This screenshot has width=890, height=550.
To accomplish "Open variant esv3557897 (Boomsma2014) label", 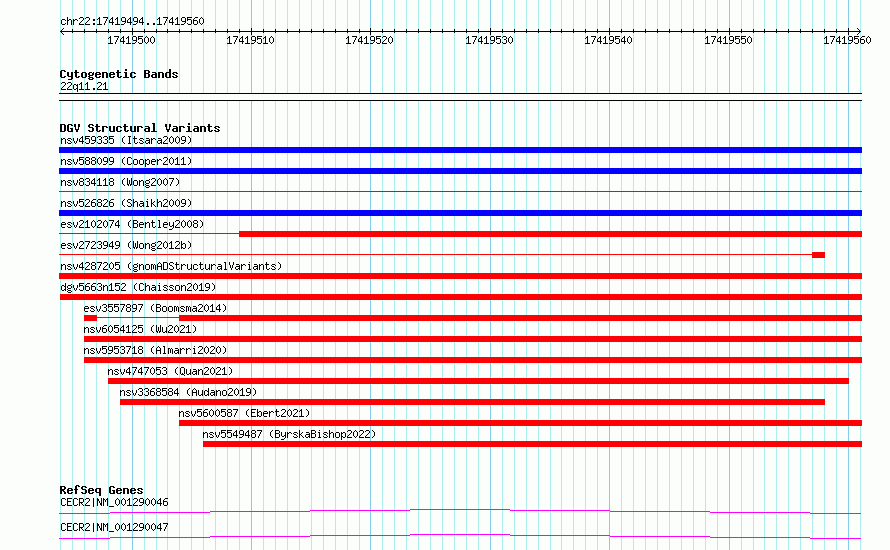I will pos(155,308).
